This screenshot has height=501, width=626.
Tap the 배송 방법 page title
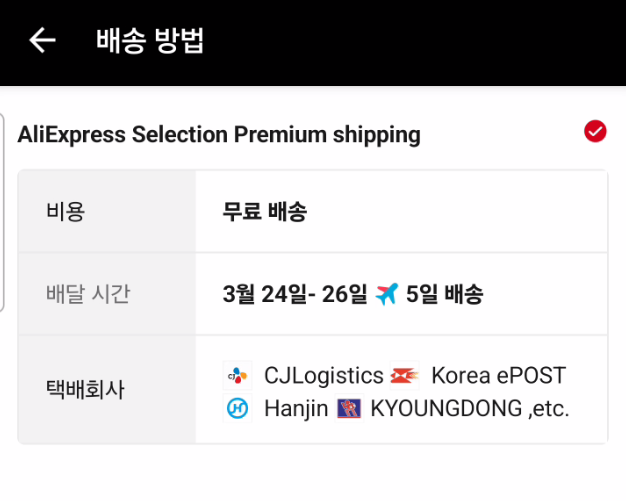click(x=150, y=40)
